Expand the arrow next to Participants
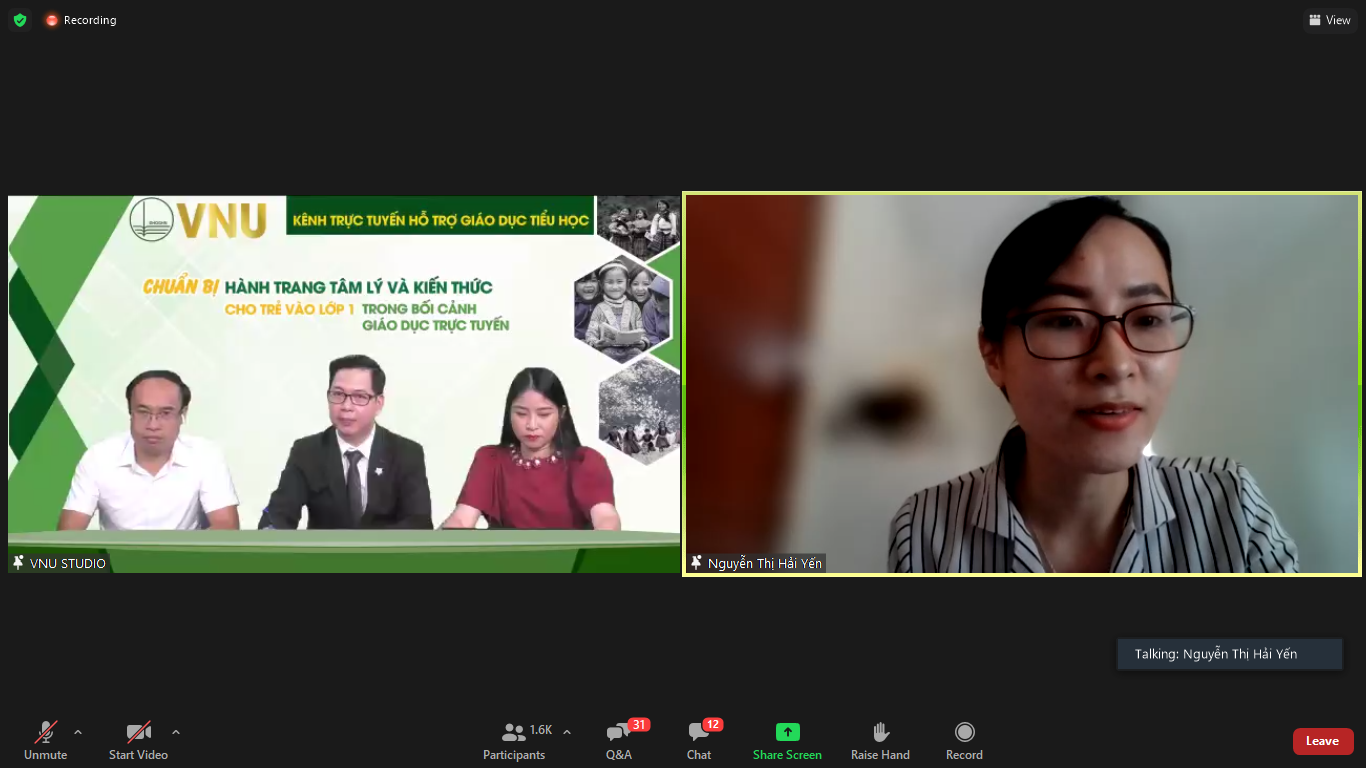1366x768 pixels. pyautogui.click(x=567, y=732)
